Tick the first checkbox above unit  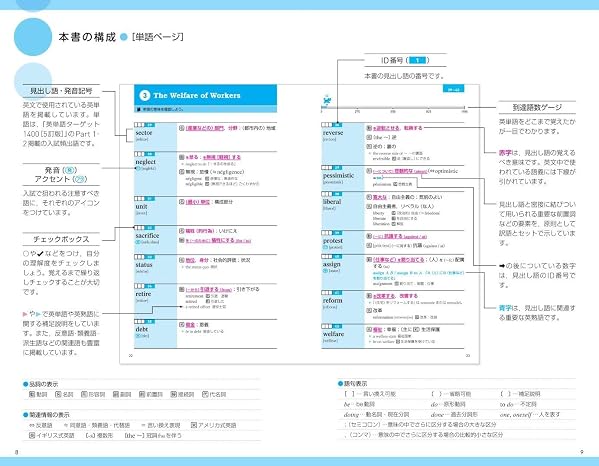coord(136,199)
